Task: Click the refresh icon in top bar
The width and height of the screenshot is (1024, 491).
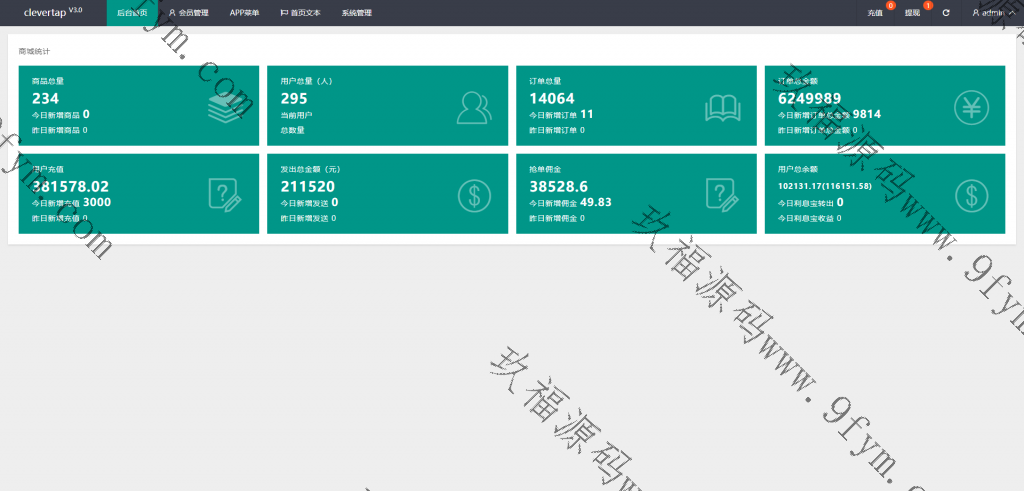Action: tap(946, 13)
